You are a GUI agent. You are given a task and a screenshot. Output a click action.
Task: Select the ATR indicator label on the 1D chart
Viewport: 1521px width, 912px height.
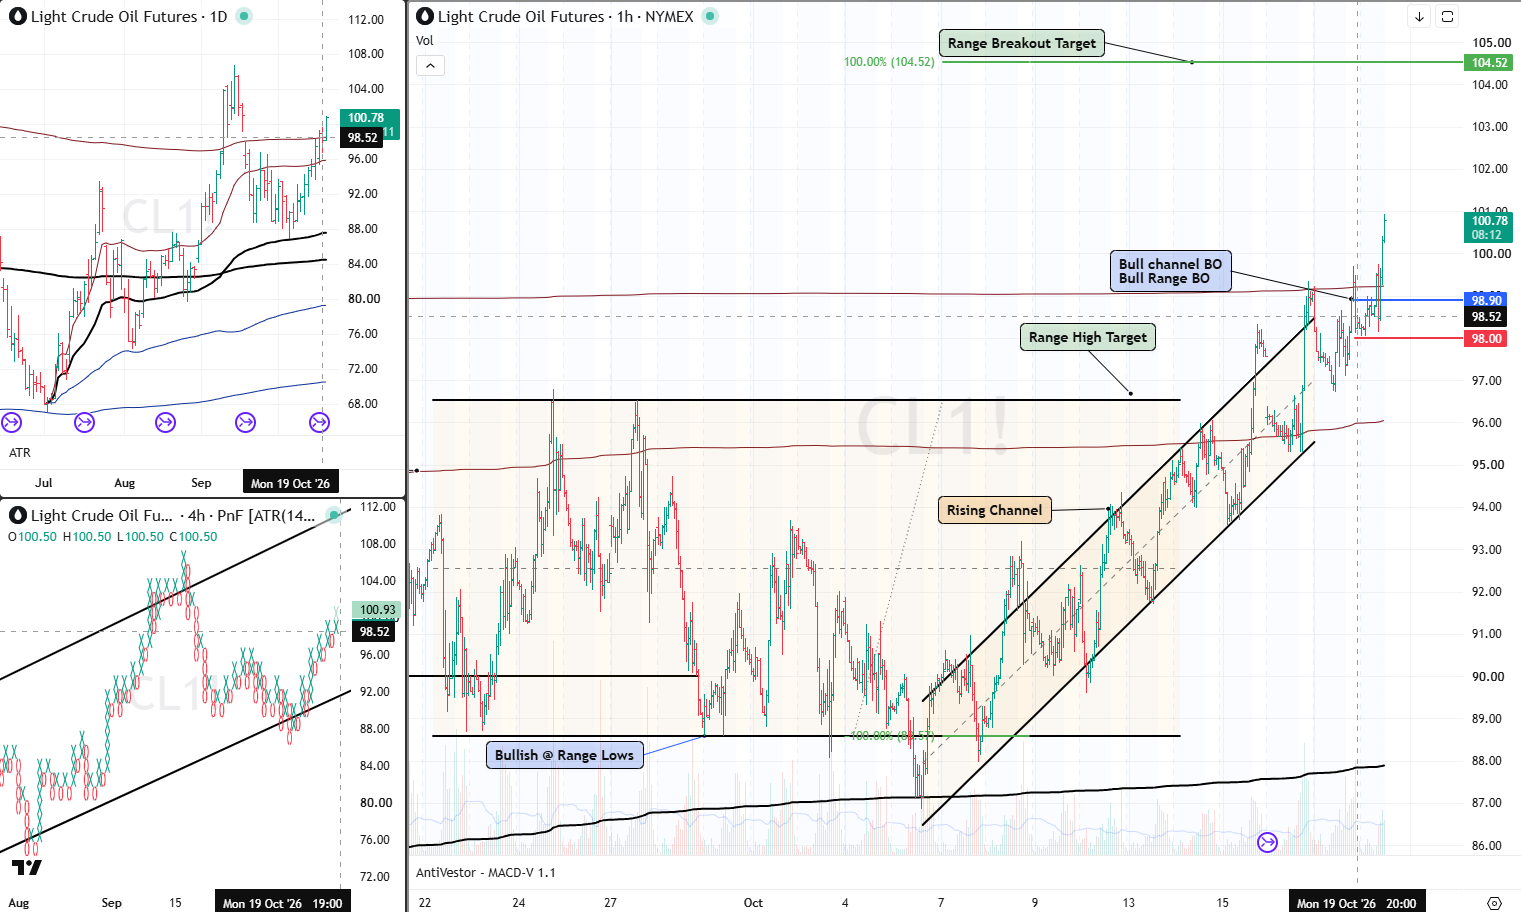coord(20,453)
